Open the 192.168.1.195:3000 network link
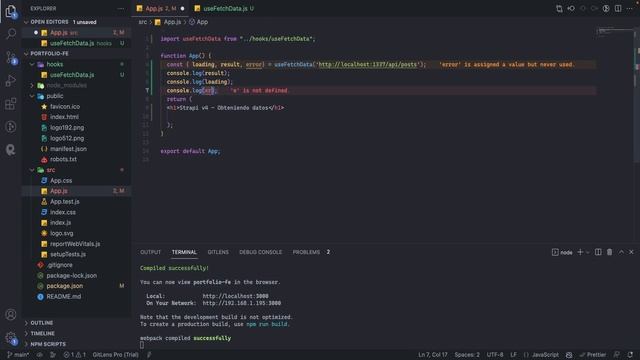The image size is (640, 360). 242,303
